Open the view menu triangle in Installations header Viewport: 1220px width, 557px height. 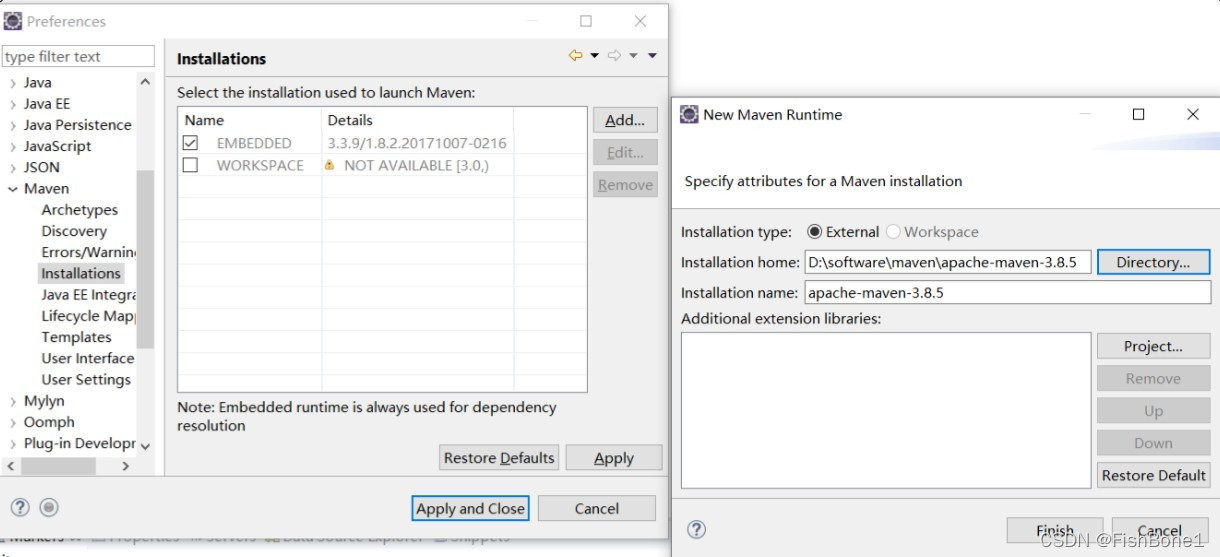652,56
